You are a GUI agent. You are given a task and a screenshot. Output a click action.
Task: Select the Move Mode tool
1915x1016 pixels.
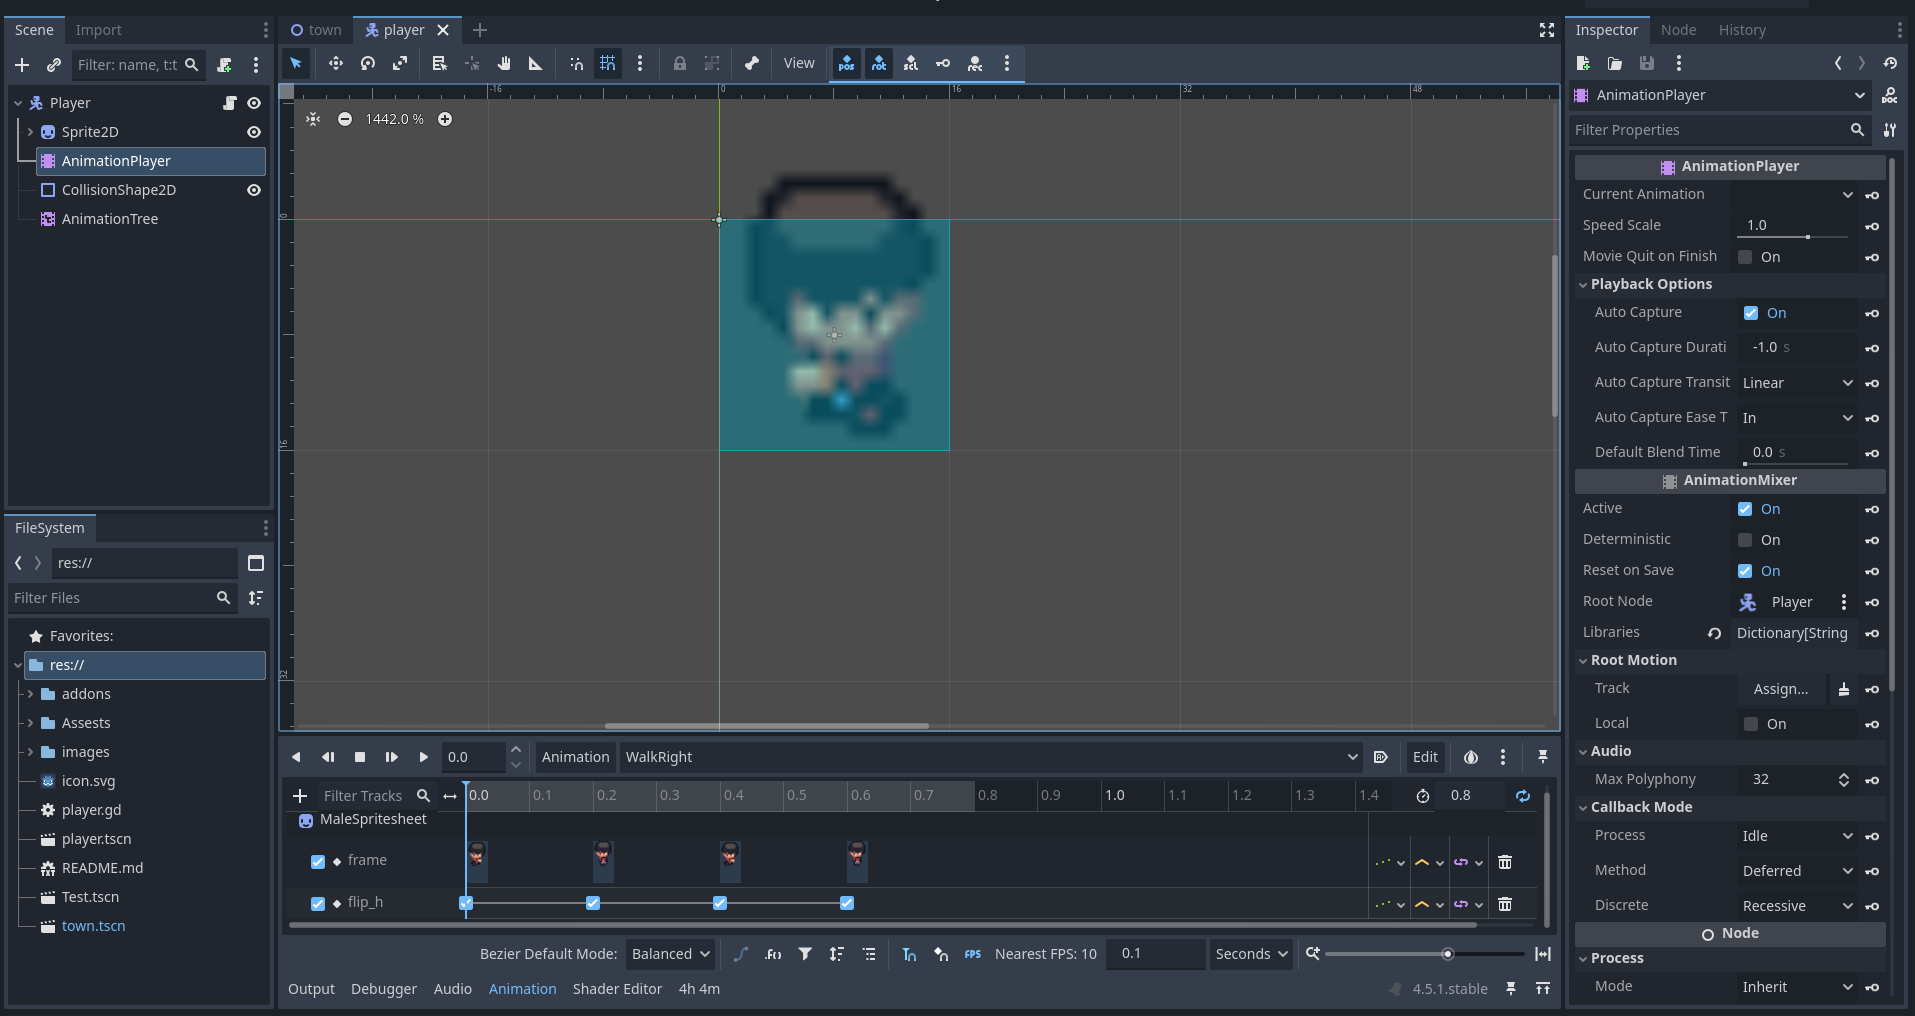click(335, 63)
